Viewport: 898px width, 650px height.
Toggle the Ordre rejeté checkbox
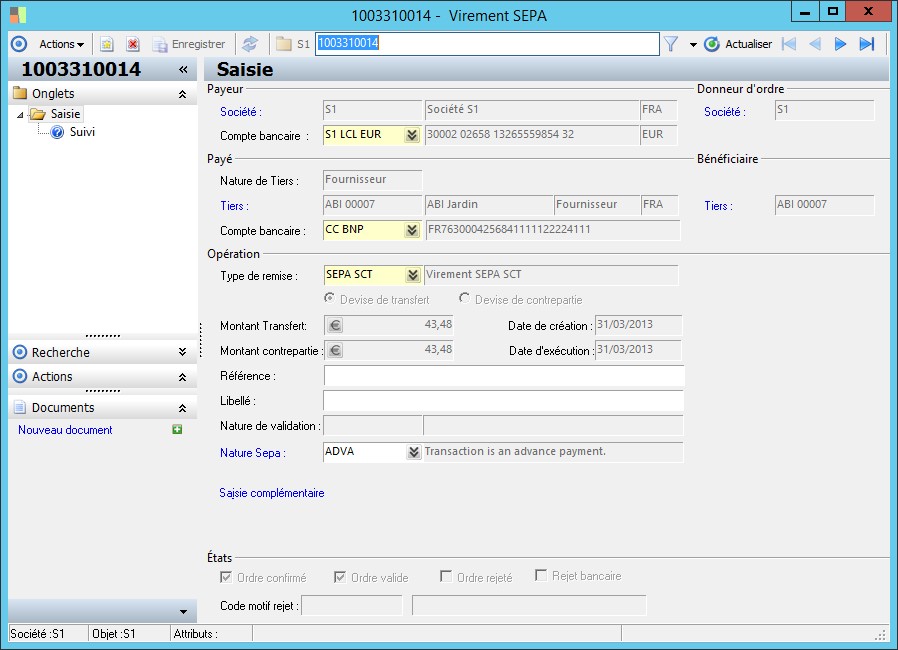pos(446,577)
